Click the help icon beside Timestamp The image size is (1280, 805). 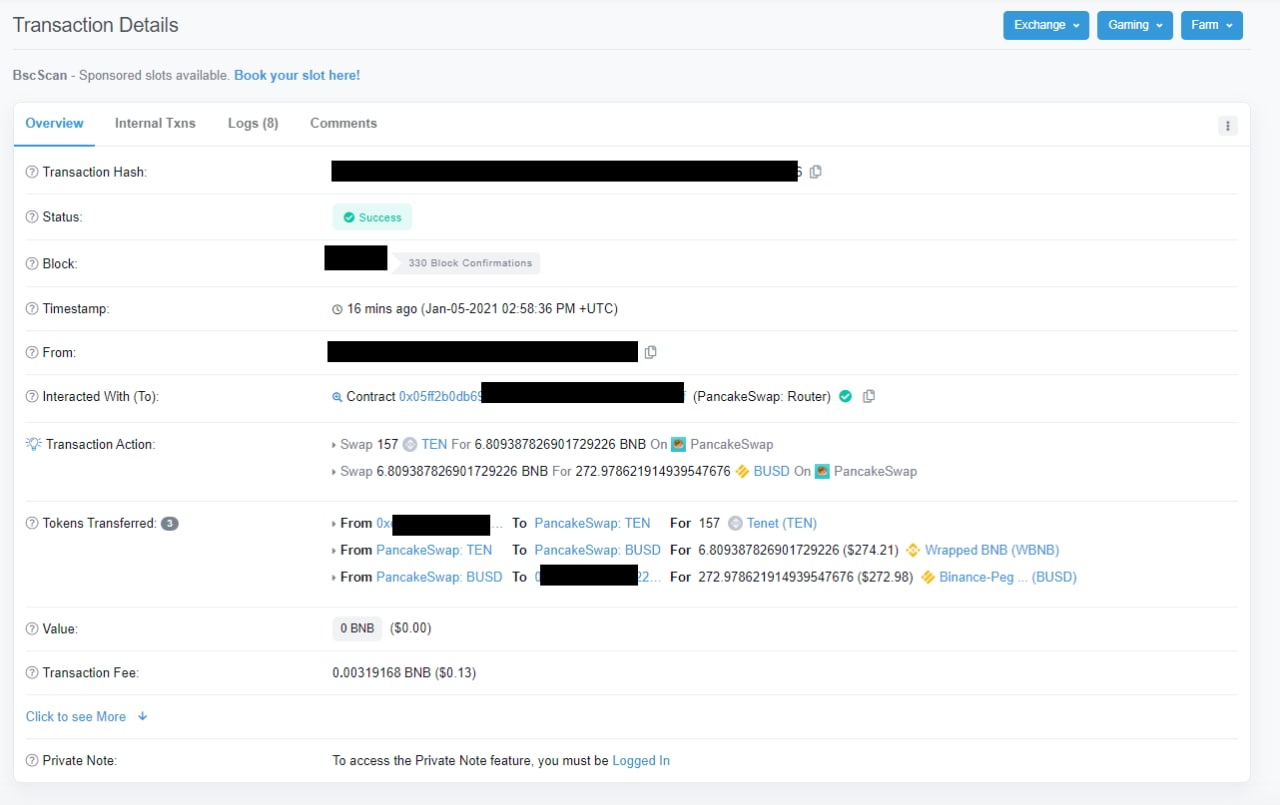coord(32,309)
